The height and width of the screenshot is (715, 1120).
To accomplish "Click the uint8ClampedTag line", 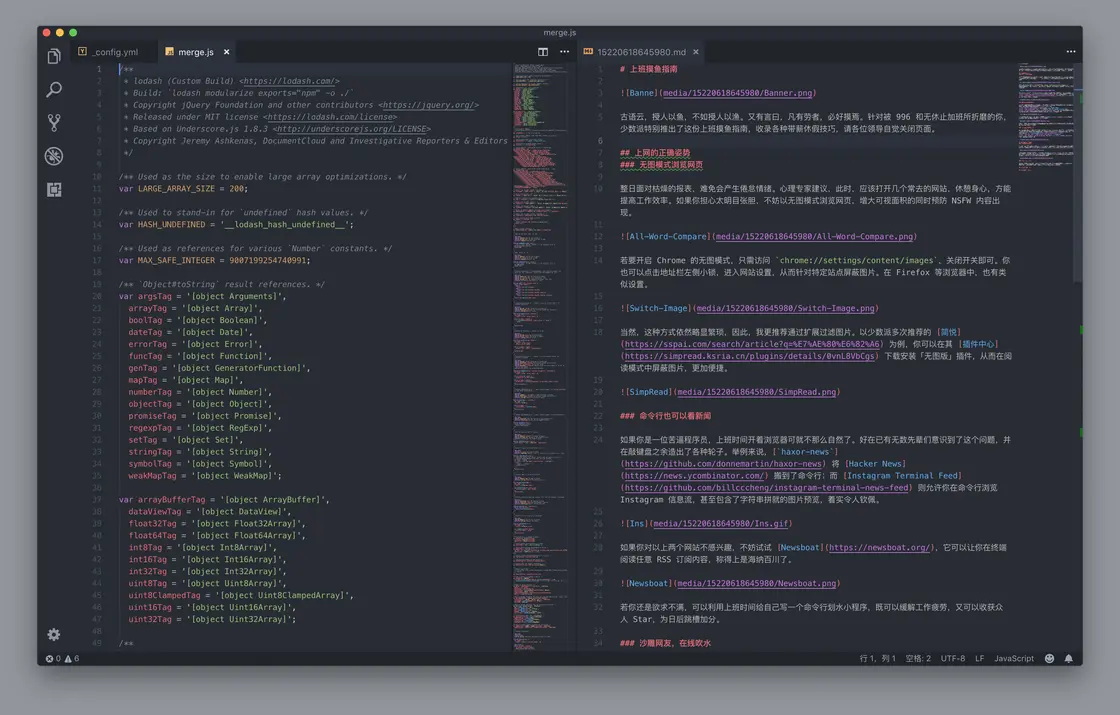I will point(240,596).
